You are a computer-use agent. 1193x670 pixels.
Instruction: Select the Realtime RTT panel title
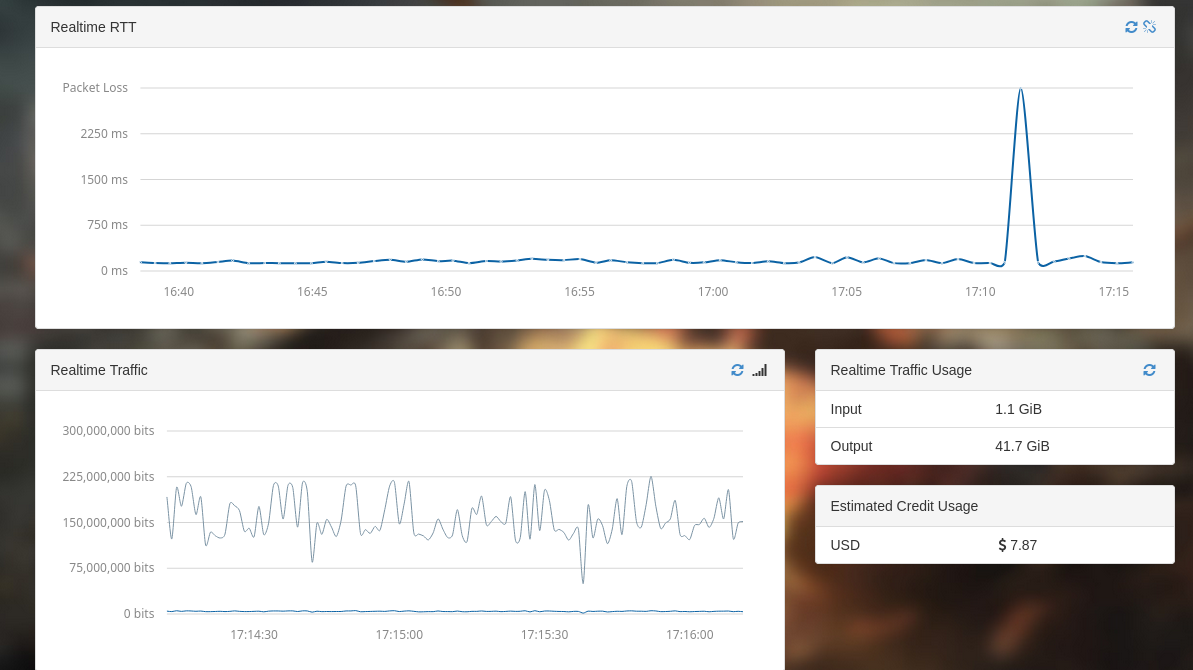[x=93, y=27]
